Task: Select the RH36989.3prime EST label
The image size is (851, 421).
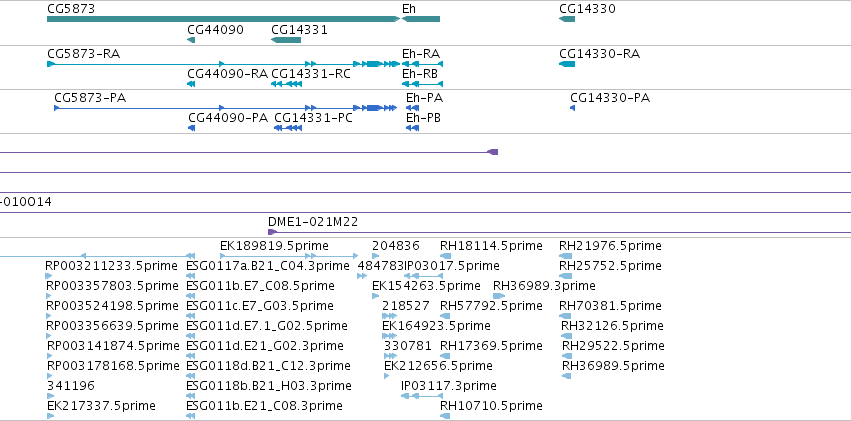Action: point(544,286)
